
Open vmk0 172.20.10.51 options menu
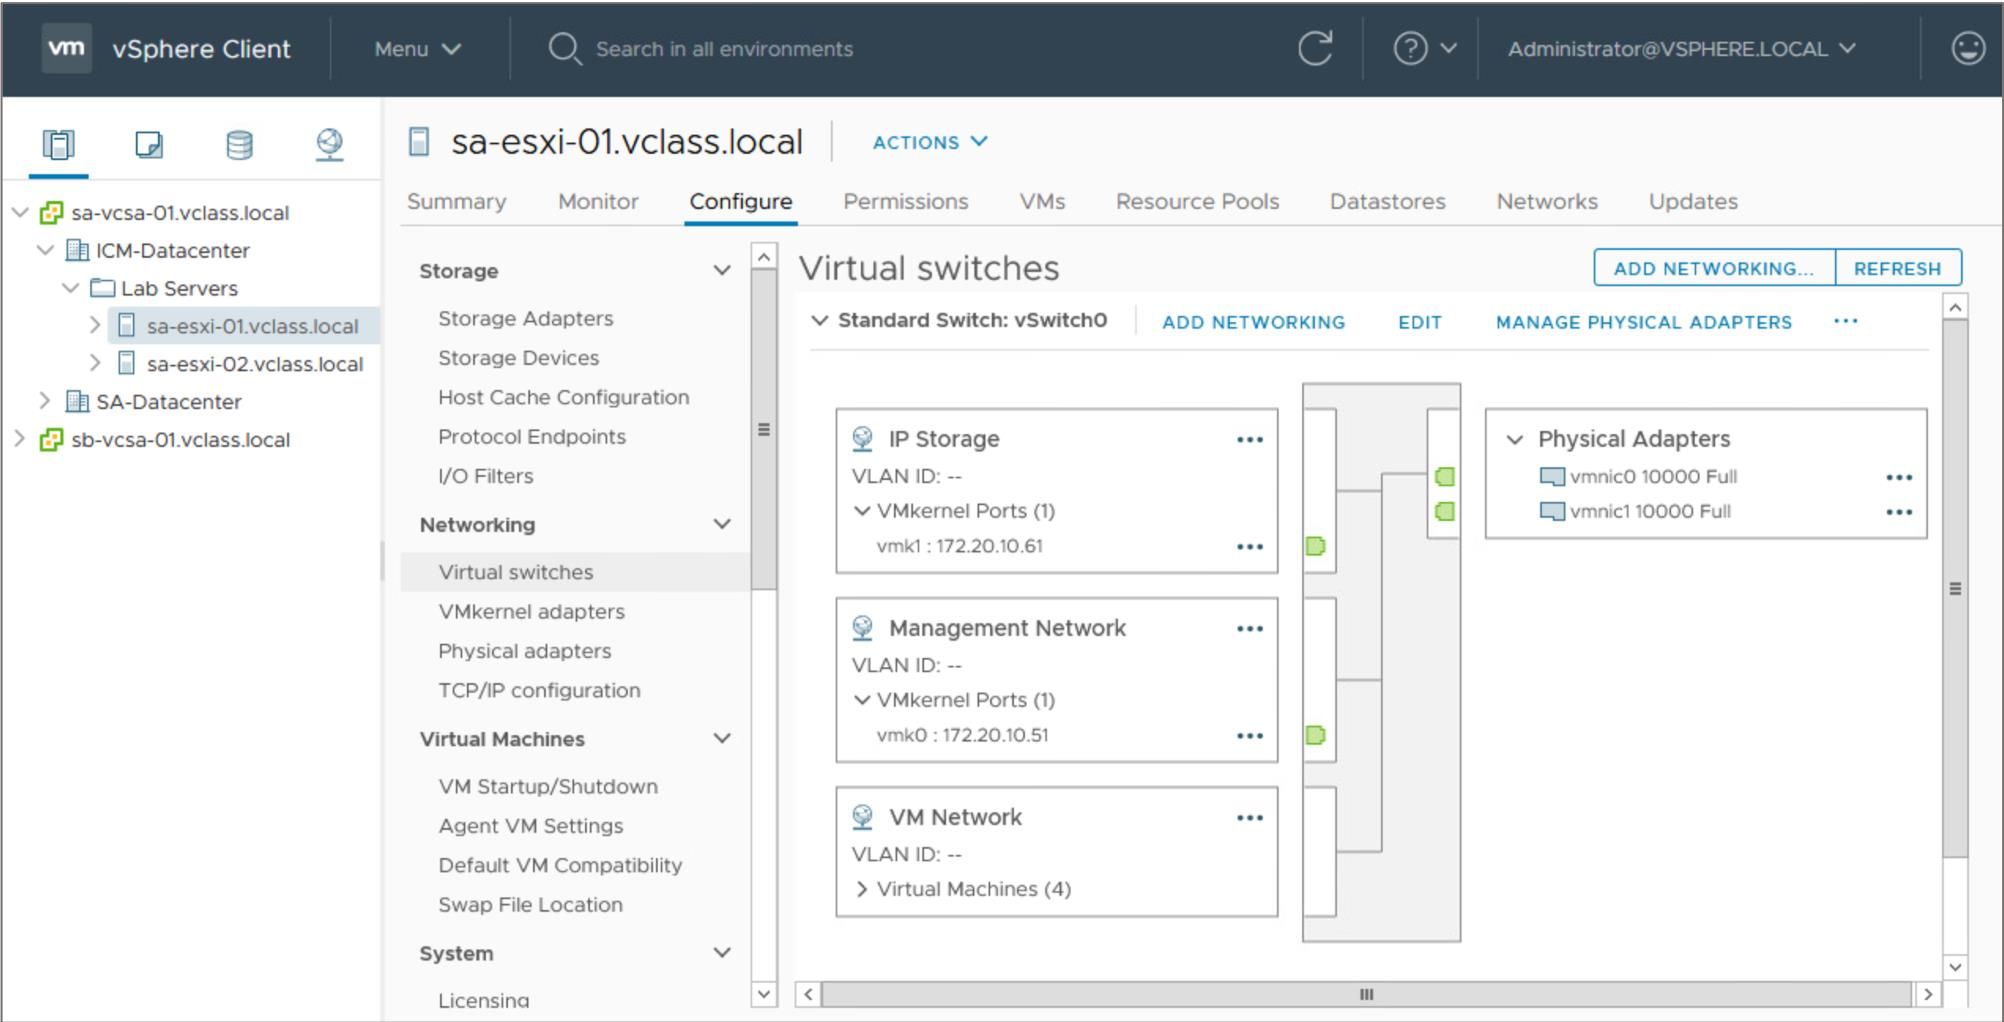[1249, 735]
